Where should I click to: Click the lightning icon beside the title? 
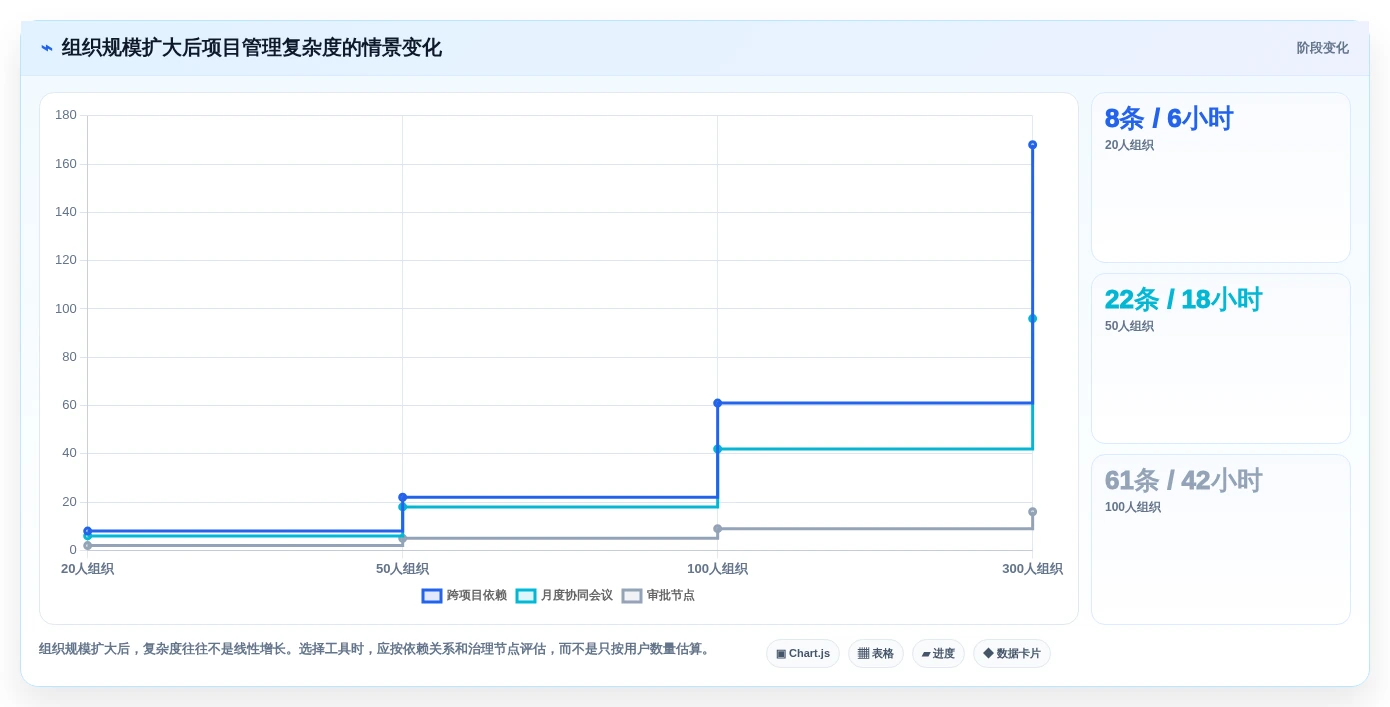click(47, 48)
